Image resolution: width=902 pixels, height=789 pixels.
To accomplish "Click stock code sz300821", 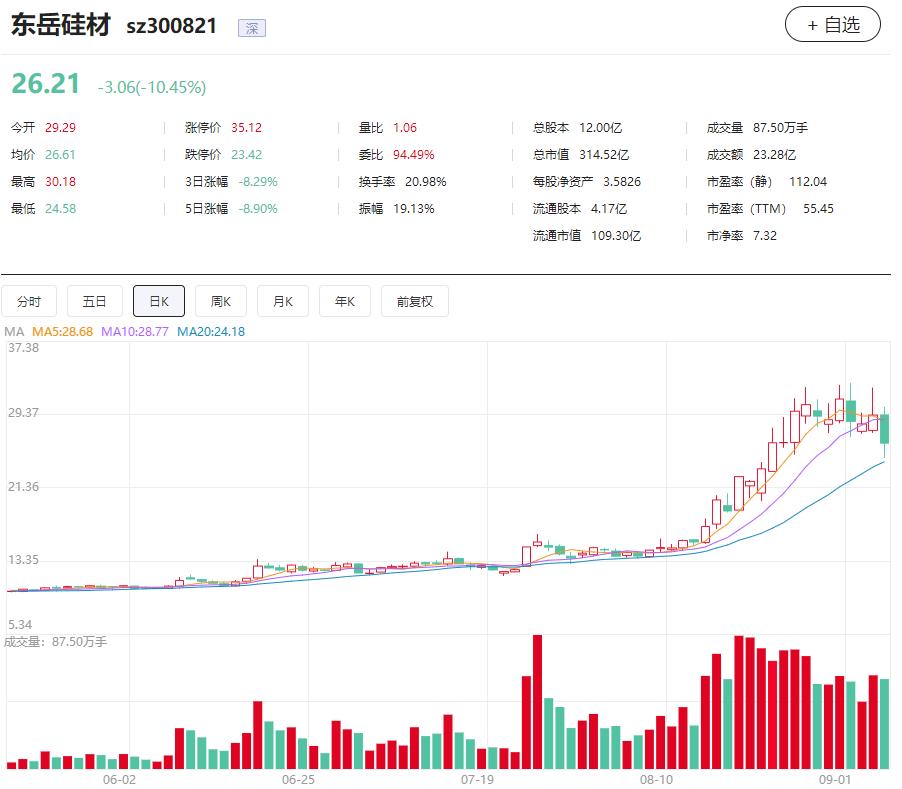I will coord(171,26).
